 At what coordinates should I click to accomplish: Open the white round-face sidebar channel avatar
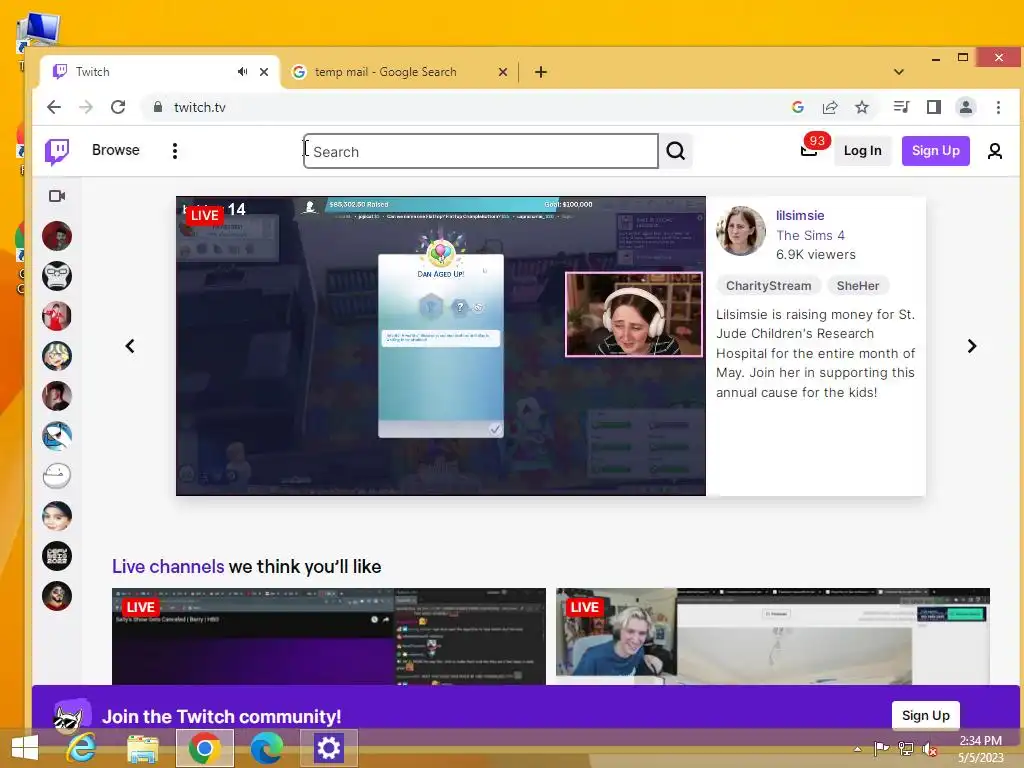(57, 475)
